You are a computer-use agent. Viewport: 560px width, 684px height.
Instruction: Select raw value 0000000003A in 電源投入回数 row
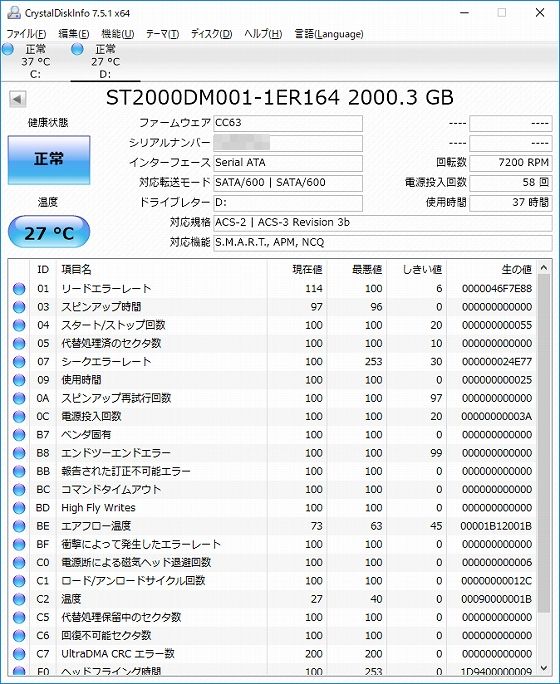pyautogui.click(x=497, y=417)
